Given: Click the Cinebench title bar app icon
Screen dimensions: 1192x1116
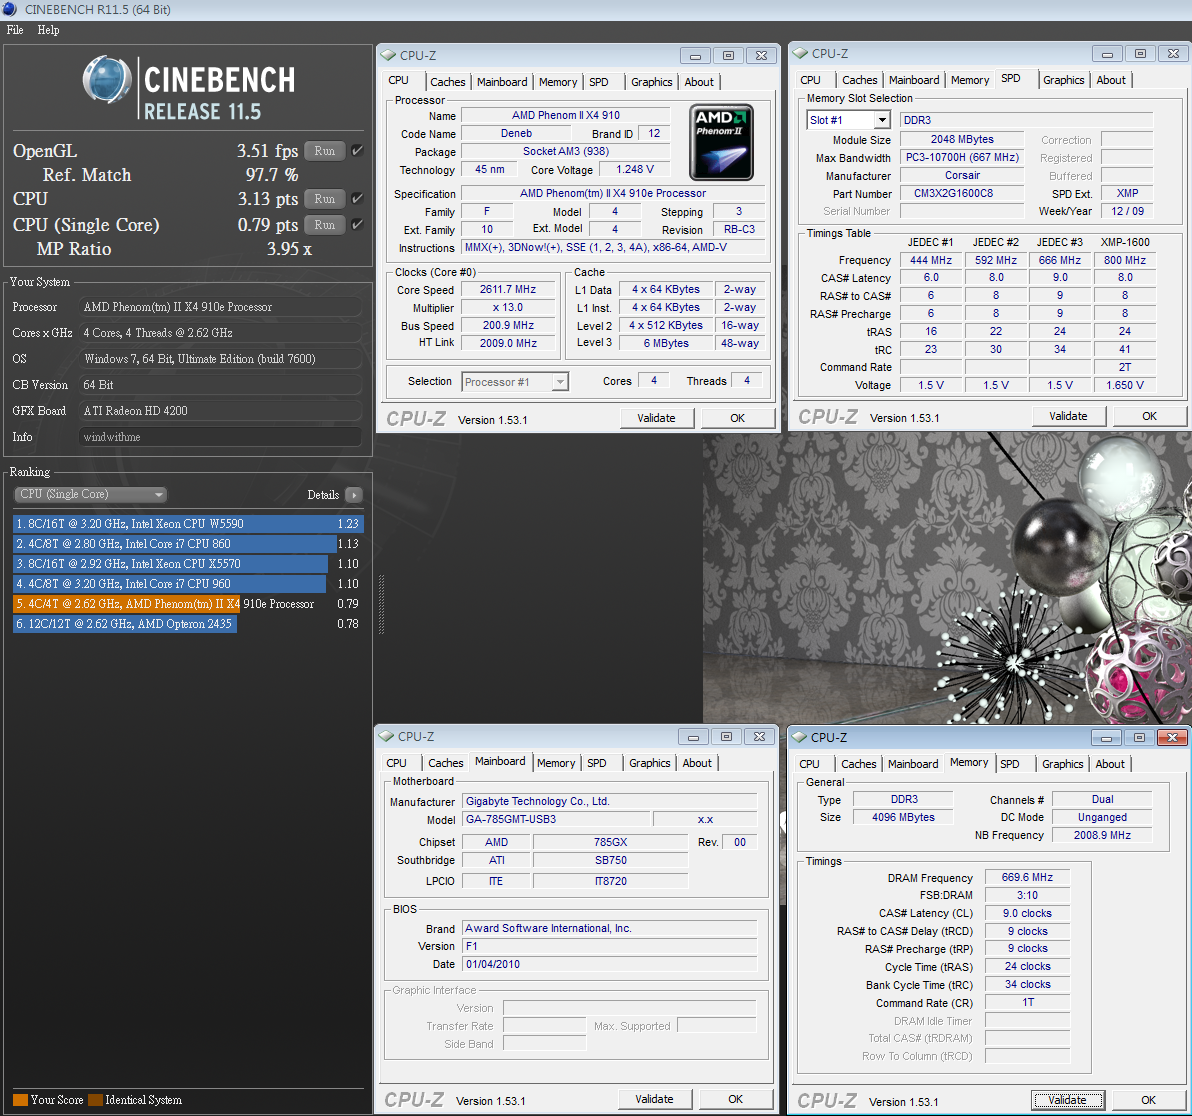Looking at the screenshot, I should tap(10, 9).
